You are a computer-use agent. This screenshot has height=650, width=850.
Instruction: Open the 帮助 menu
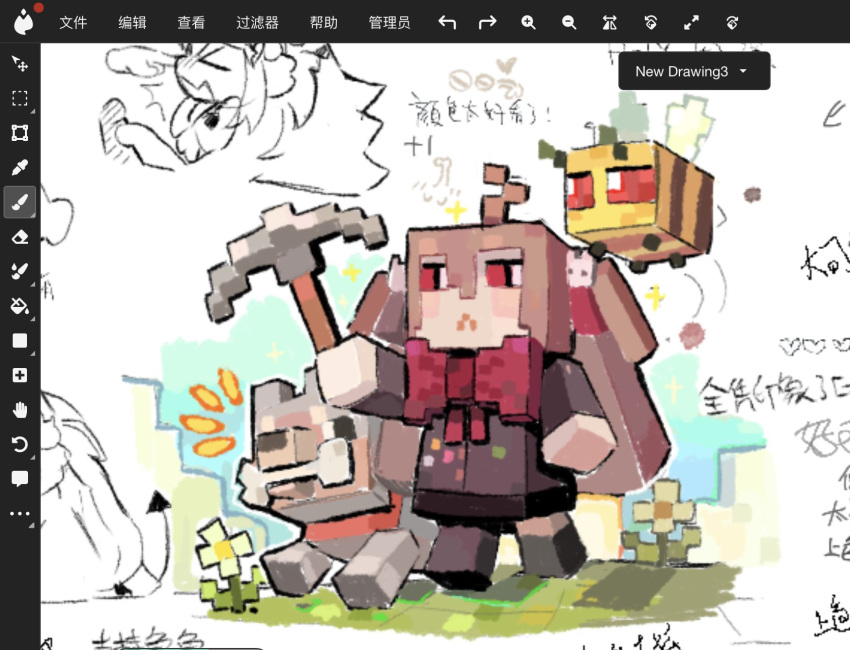point(324,22)
